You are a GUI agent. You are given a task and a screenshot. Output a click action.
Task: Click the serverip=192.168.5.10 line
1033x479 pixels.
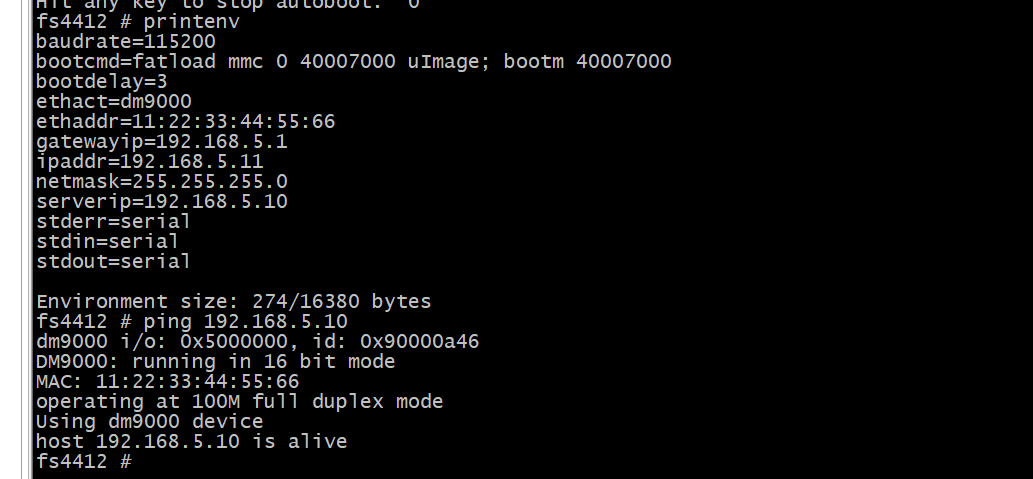(162, 201)
